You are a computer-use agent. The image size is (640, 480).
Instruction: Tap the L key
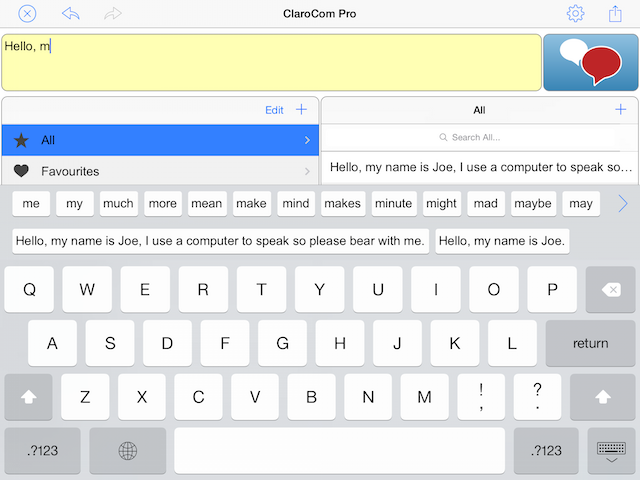(512, 343)
